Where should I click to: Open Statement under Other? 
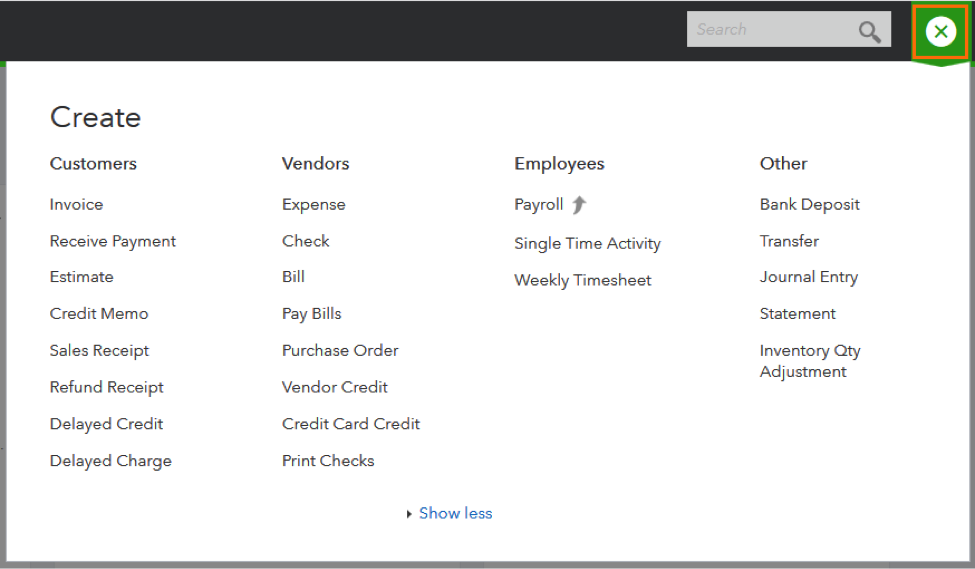click(x=798, y=313)
